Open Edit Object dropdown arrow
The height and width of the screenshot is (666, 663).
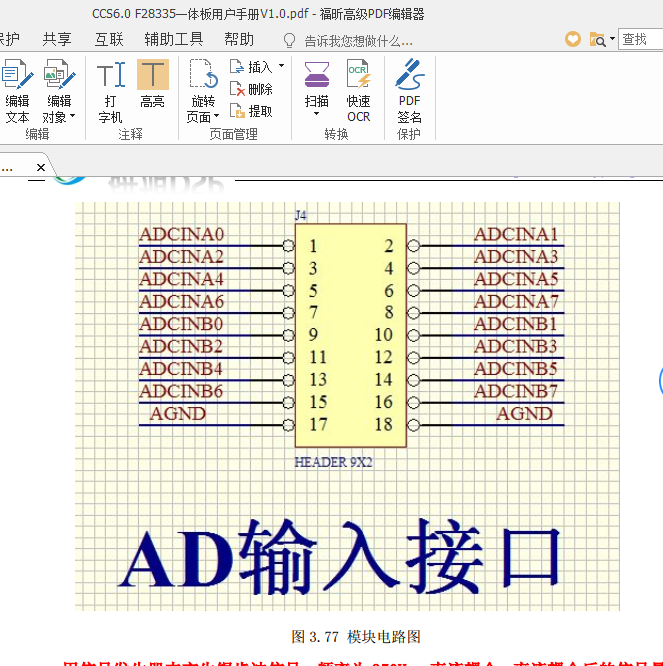pyautogui.click(x=73, y=116)
